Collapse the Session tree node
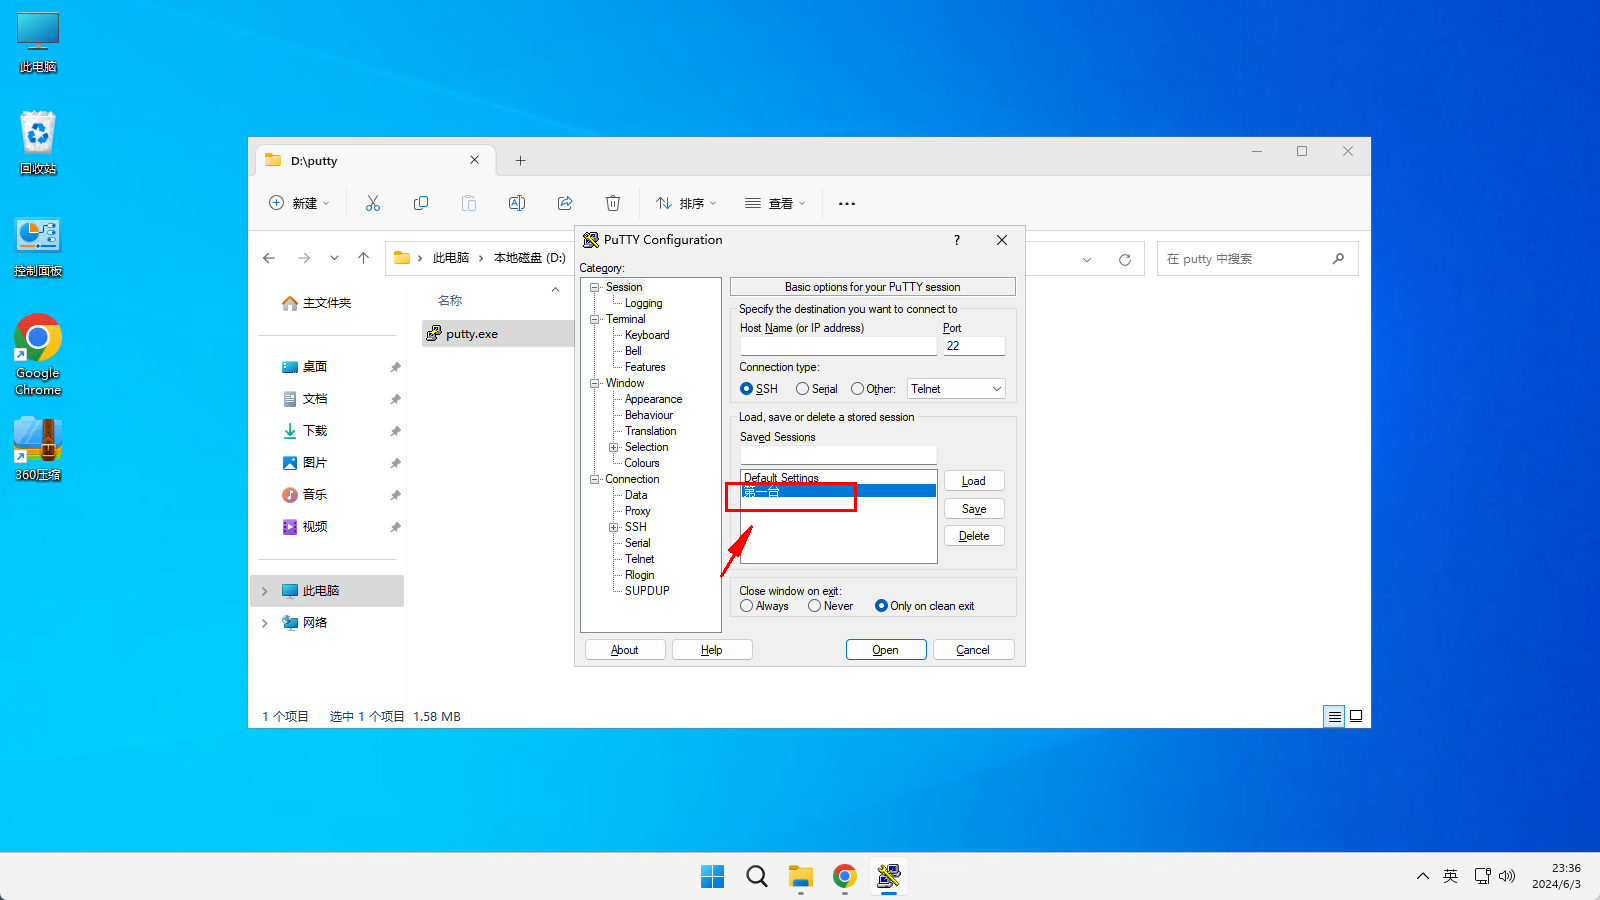 pos(595,287)
